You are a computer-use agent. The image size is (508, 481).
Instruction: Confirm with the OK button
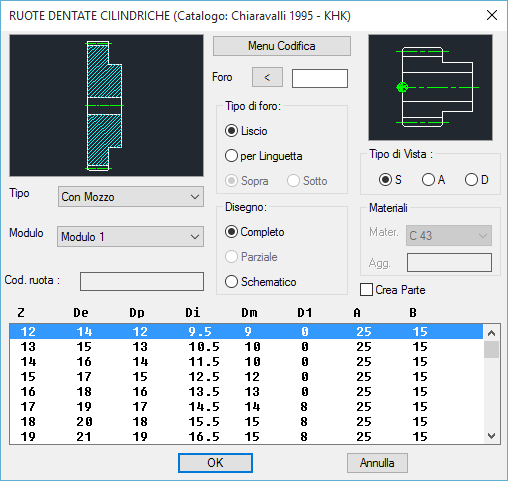tap(215, 463)
